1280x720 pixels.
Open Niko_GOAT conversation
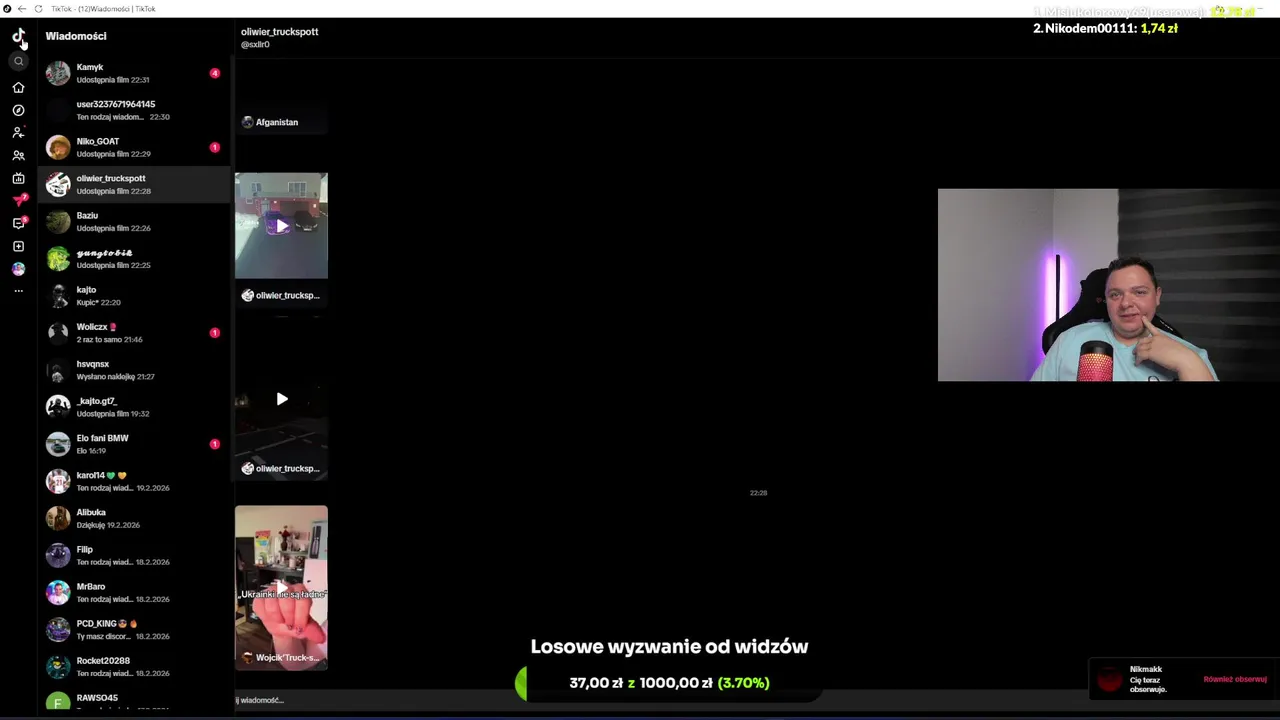[134, 147]
